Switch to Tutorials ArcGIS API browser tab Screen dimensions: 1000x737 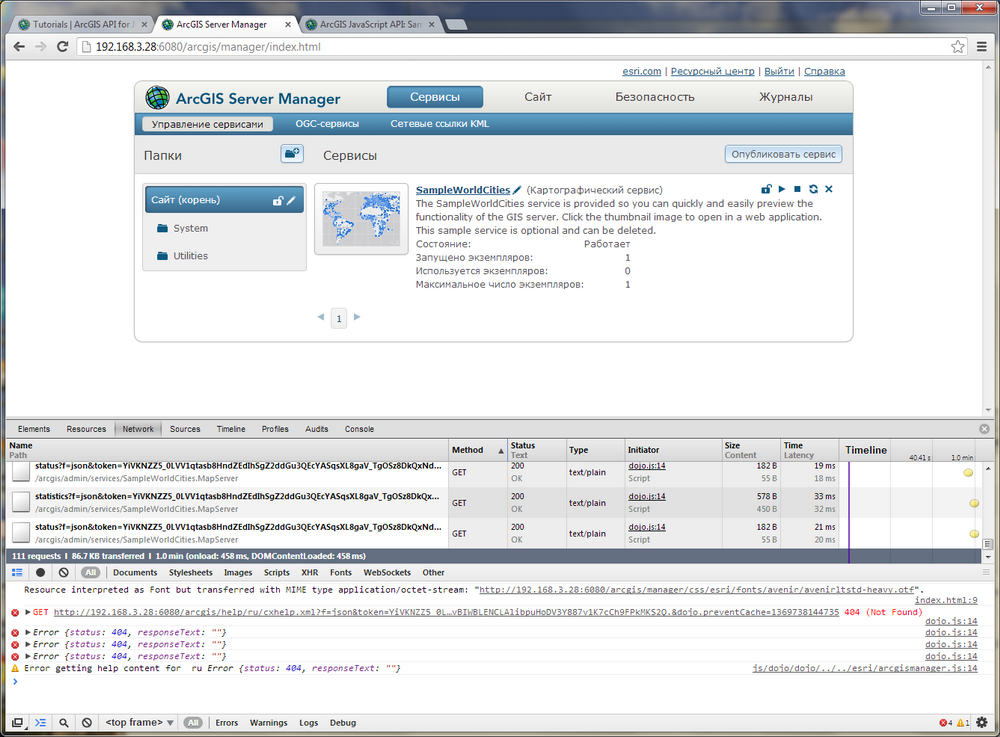[83, 24]
